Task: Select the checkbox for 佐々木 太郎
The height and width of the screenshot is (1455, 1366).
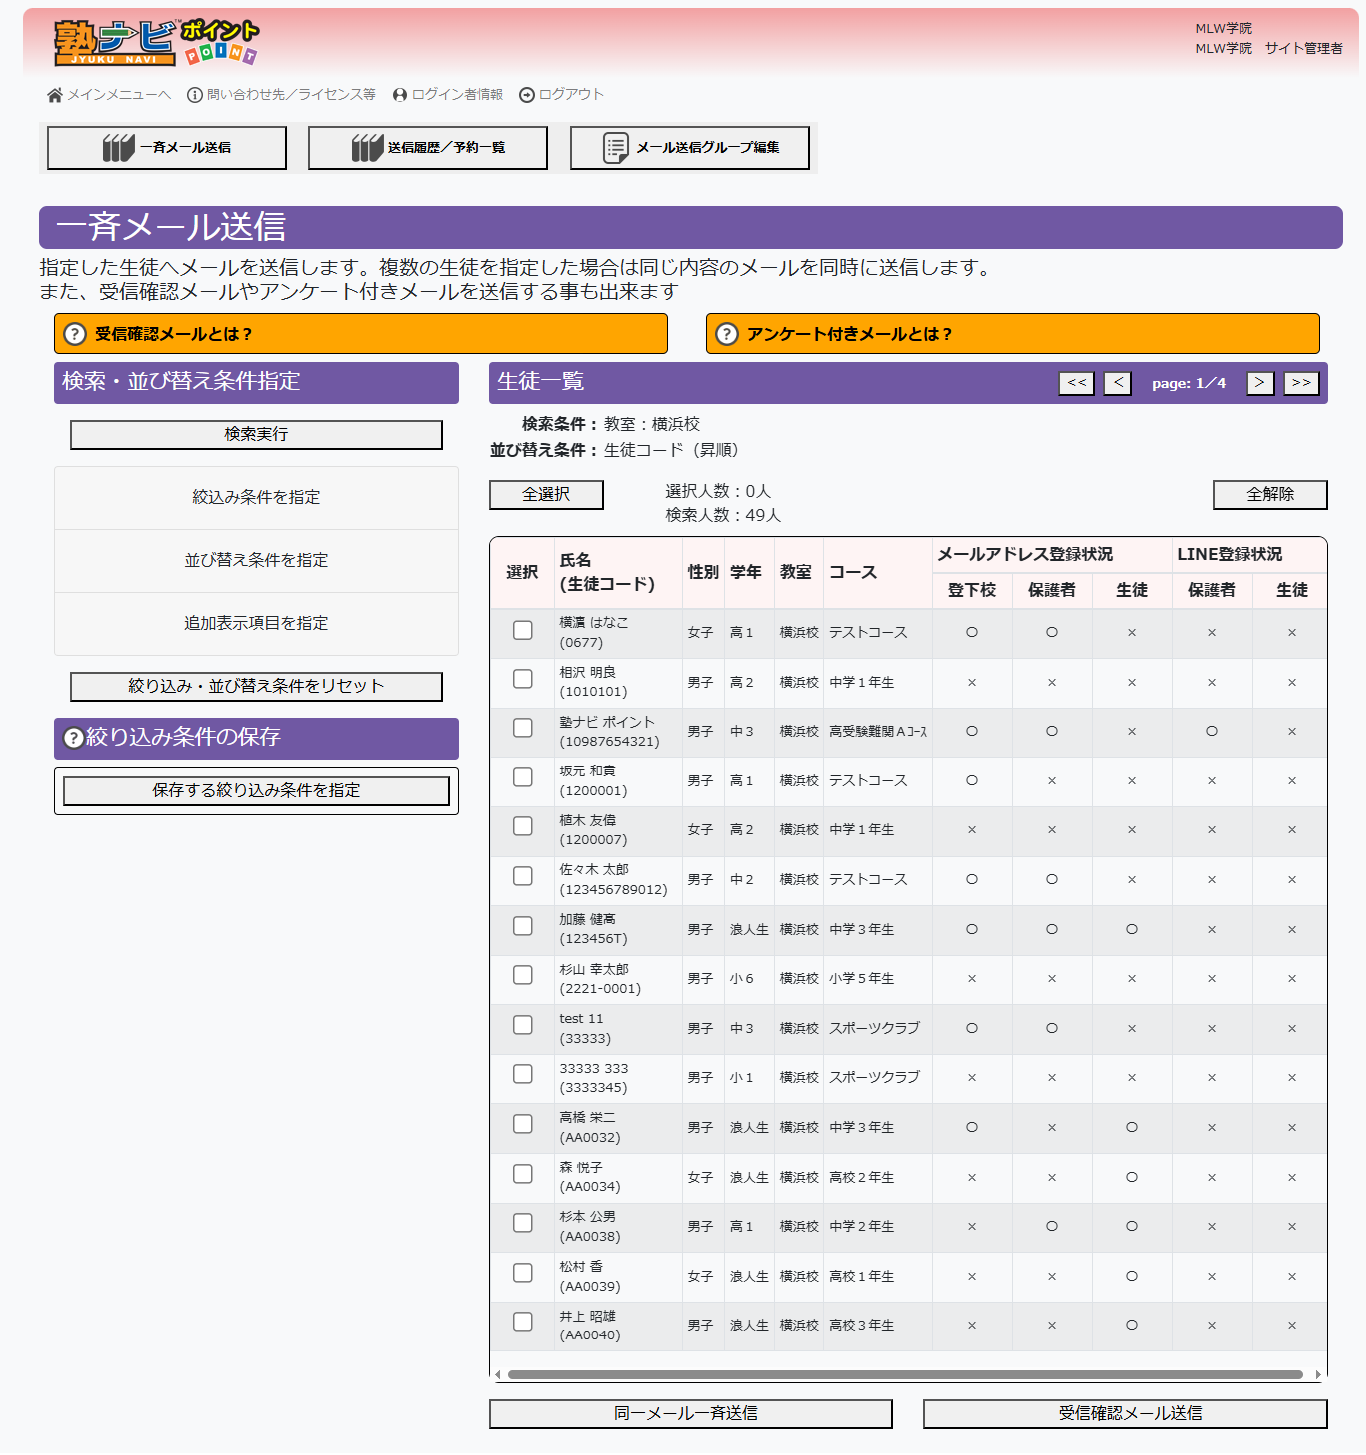Action: point(522,876)
